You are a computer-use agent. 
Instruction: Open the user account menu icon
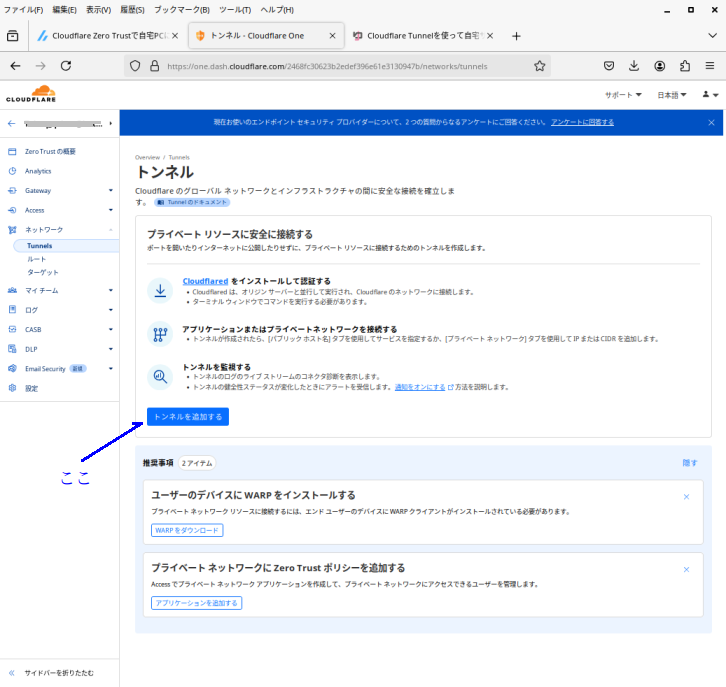click(710, 94)
